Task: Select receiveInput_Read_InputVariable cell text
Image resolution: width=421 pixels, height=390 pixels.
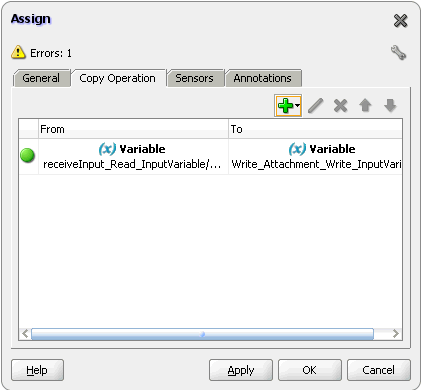Action: [132, 164]
